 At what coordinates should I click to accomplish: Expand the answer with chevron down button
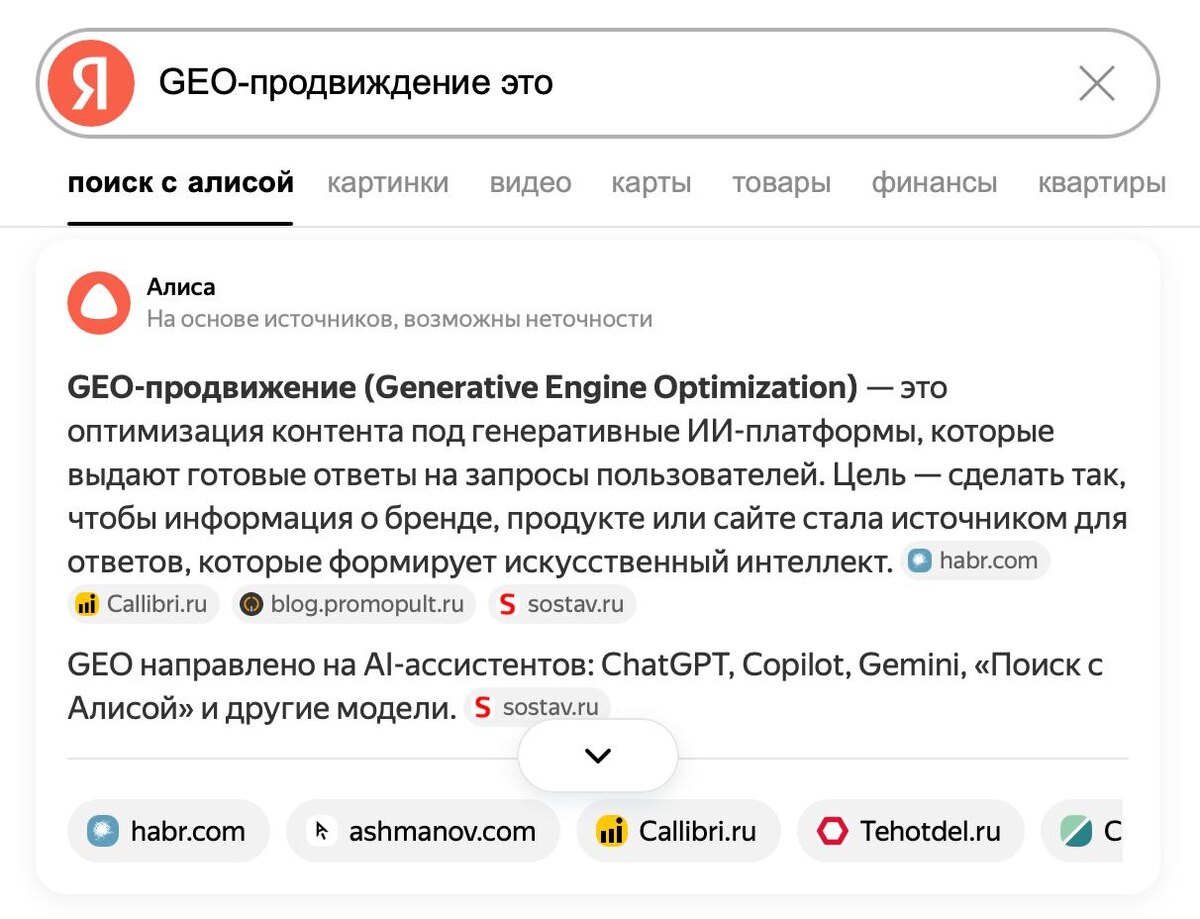pos(598,756)
